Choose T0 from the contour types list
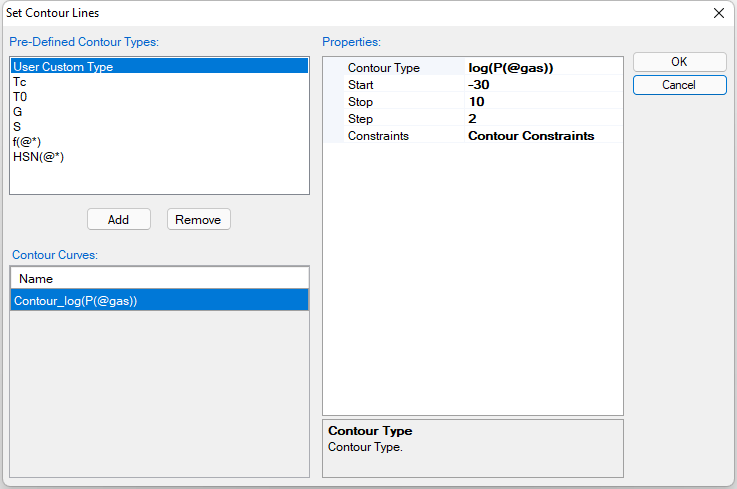The image size is (737, 489). 20,97
